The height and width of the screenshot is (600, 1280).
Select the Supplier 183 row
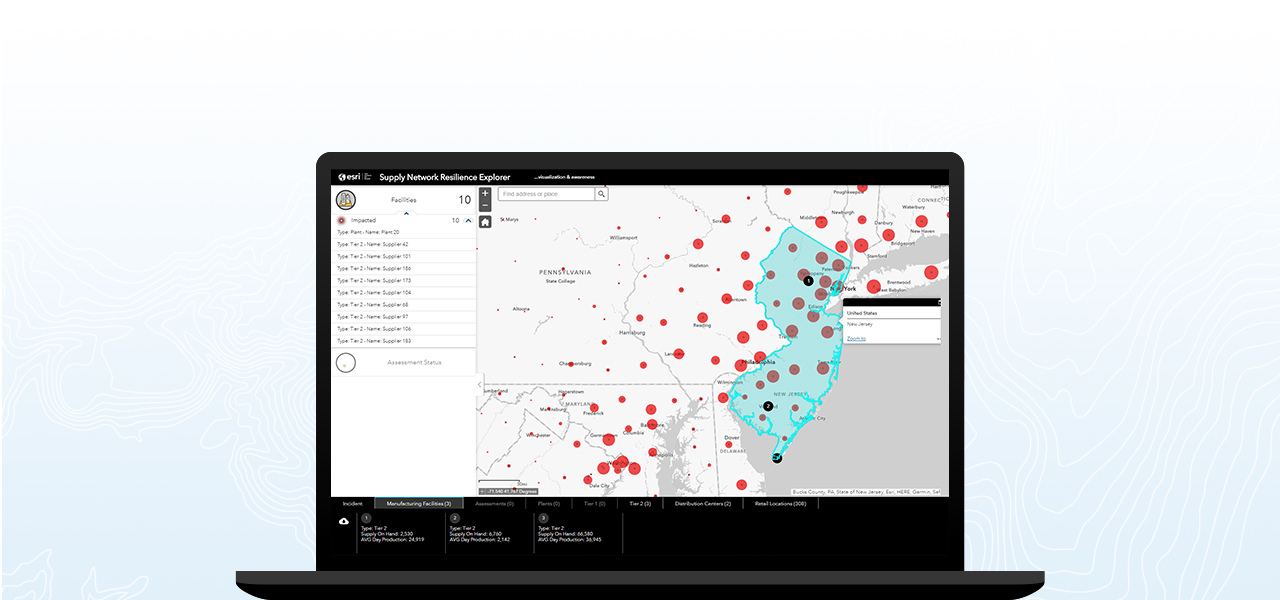[x=404, y=341]
